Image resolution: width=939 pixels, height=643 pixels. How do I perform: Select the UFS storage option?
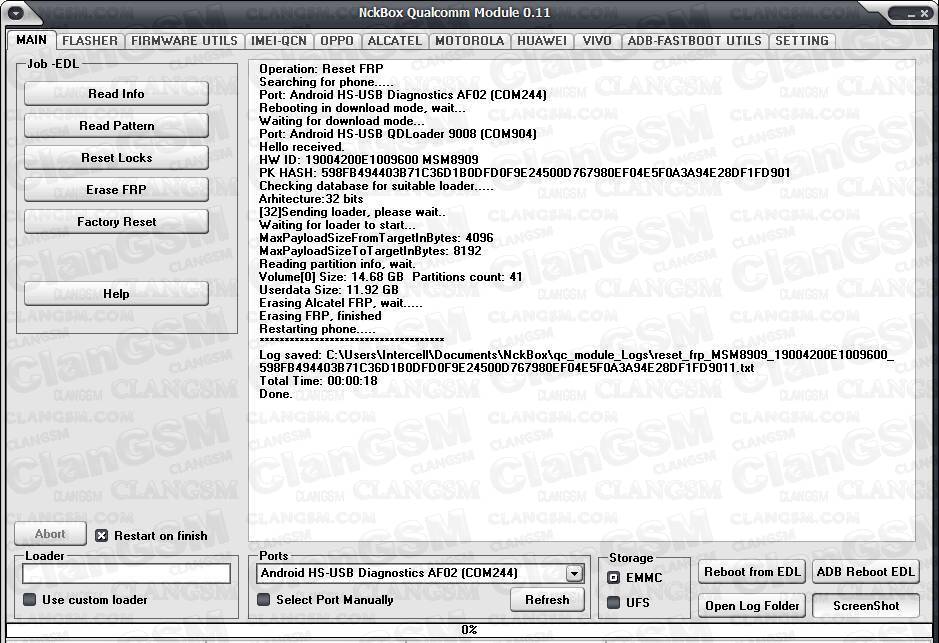click(x=613, y=603)
